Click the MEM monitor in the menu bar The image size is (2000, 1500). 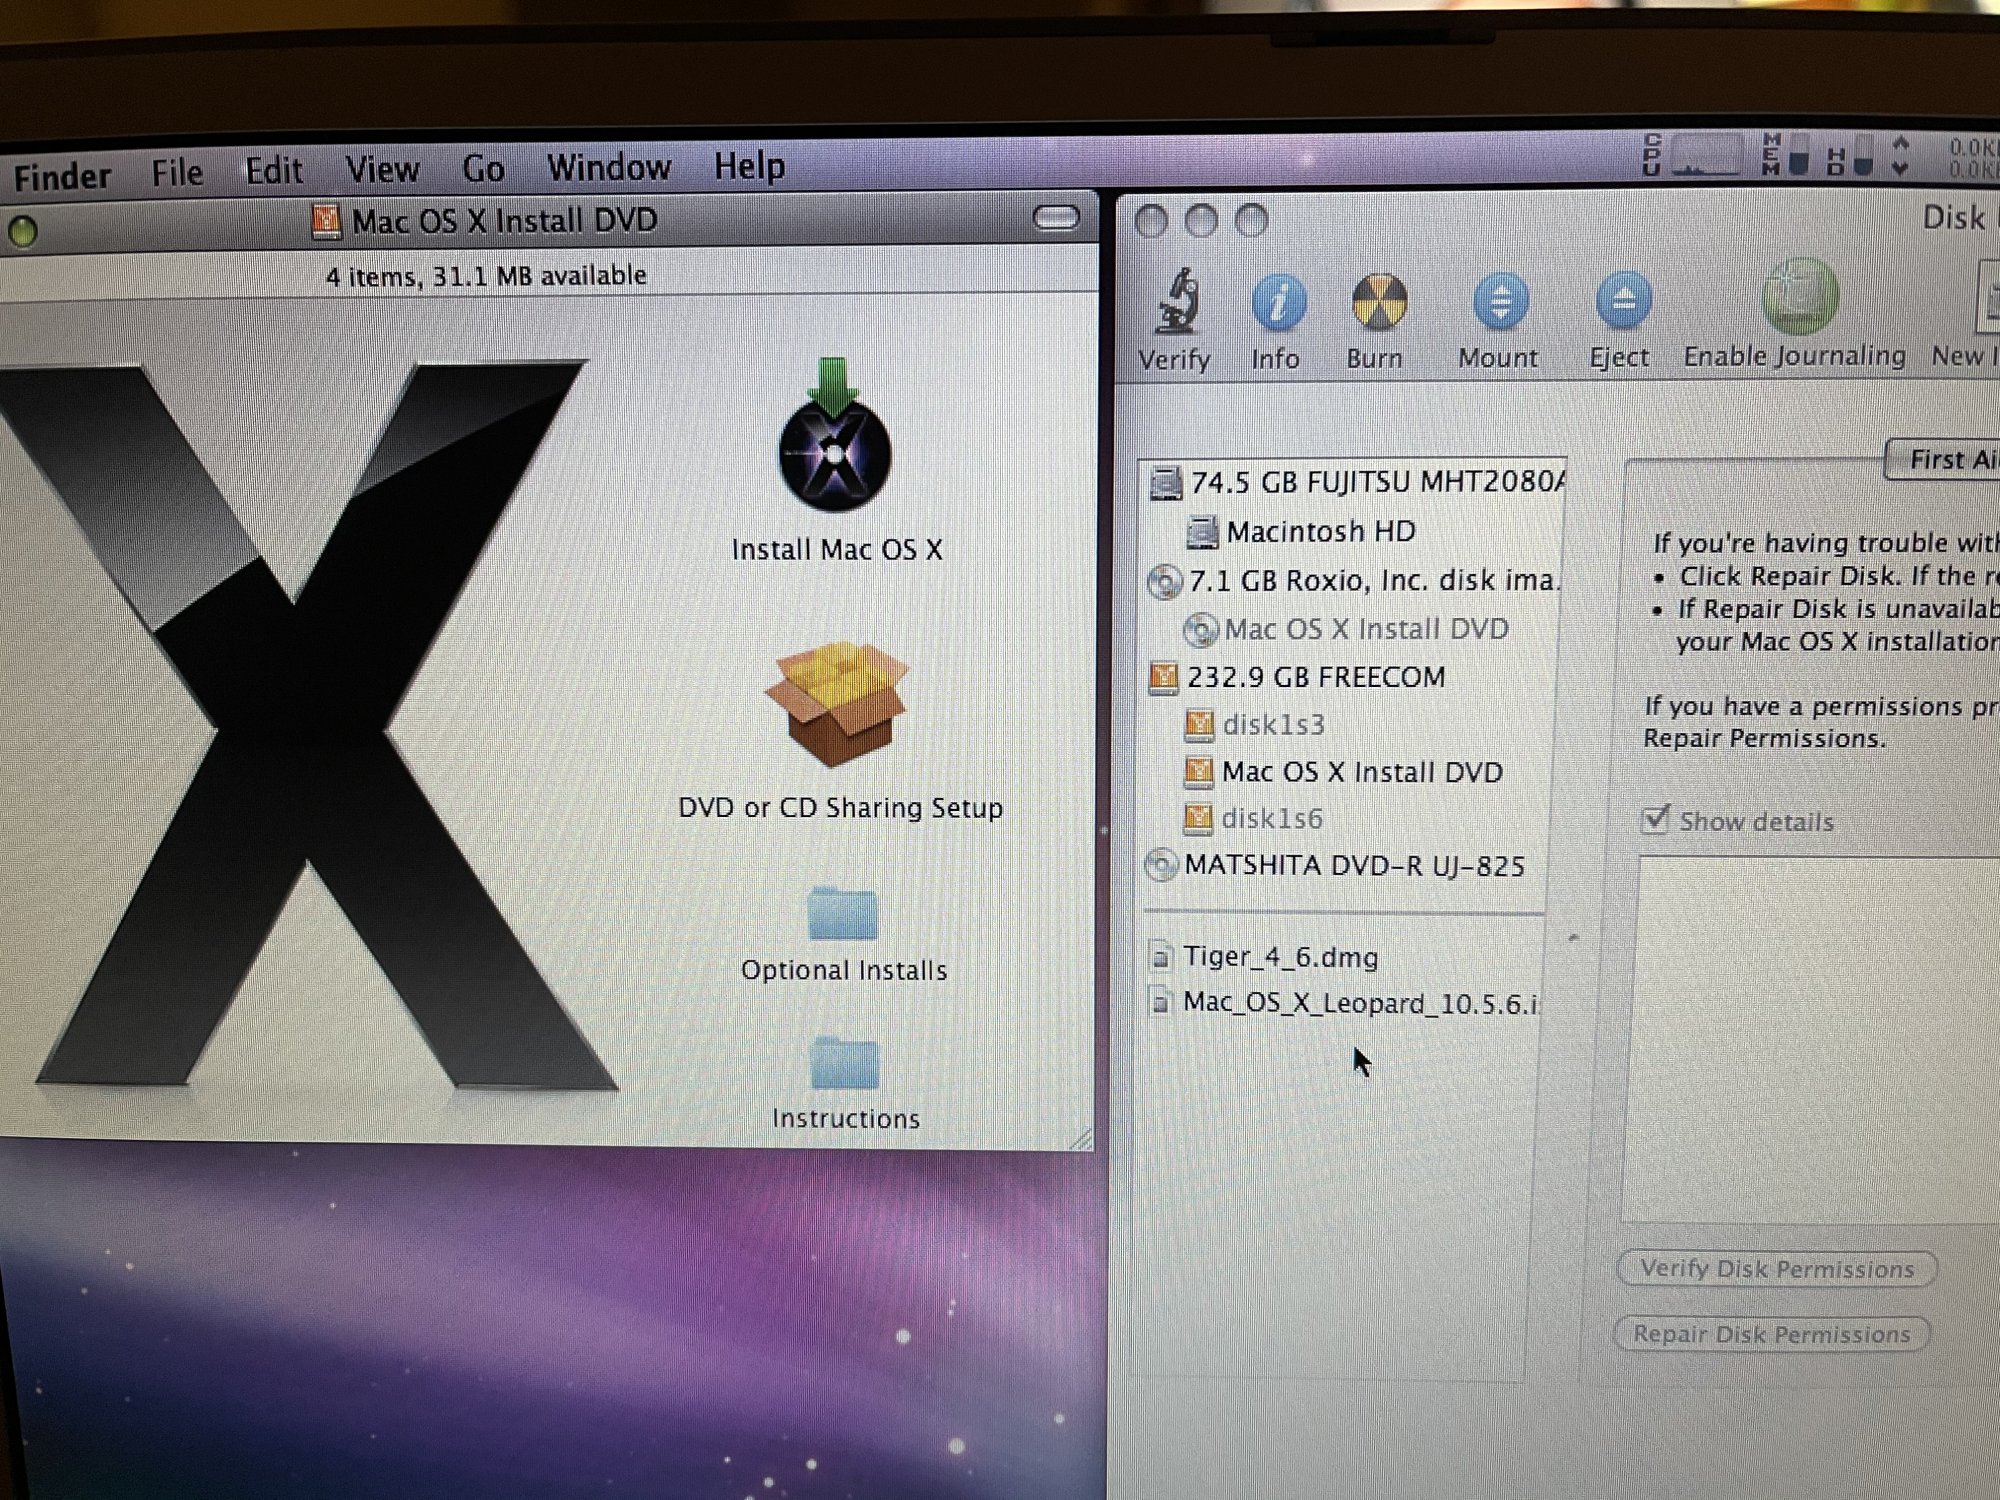[x=1785, y=156]
